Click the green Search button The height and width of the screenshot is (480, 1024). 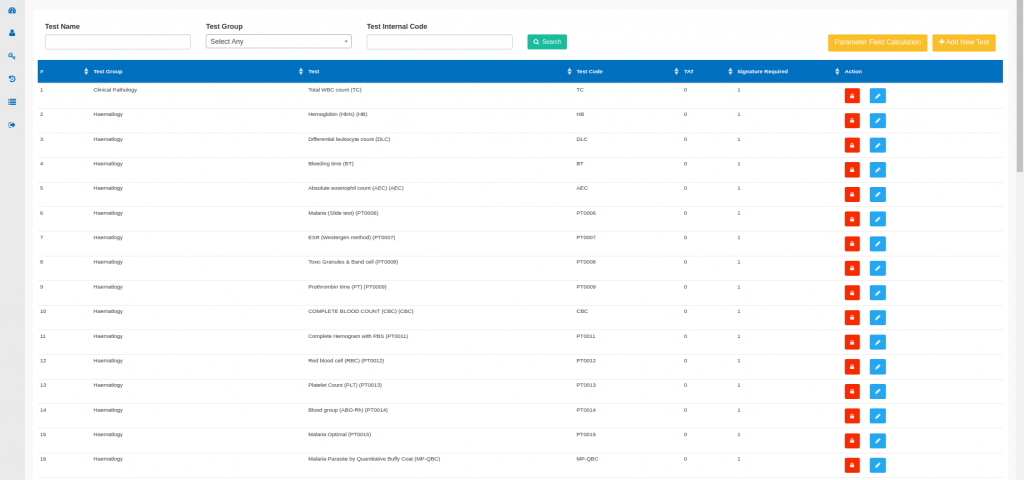(x=547, y=42)
